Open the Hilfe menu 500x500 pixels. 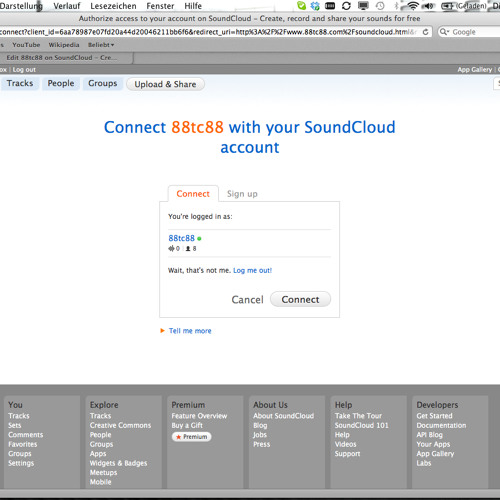click(193, 6)
